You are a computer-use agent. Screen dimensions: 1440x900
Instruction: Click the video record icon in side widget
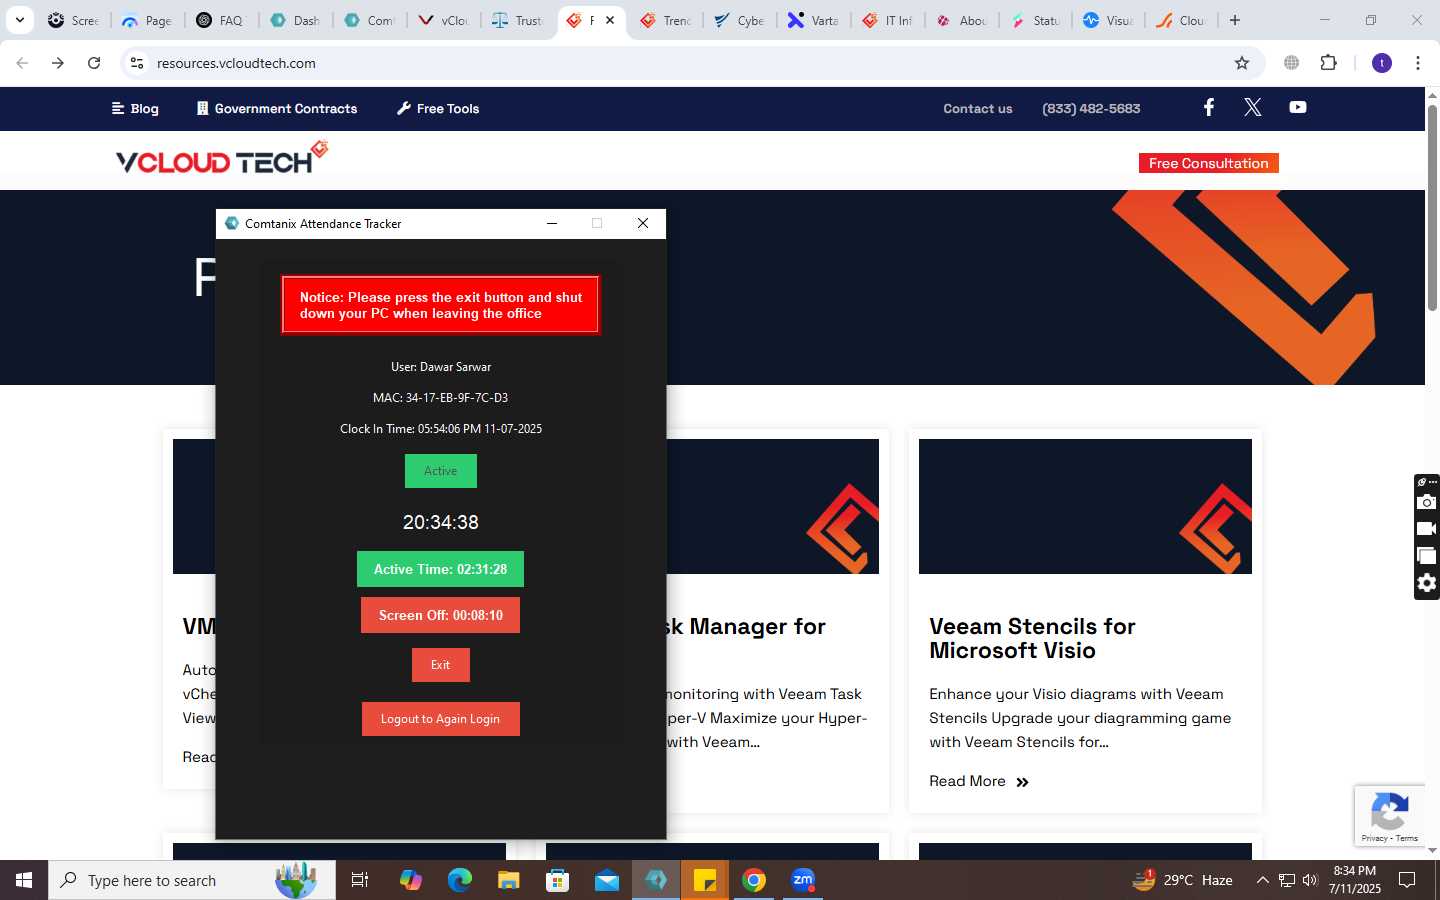point(1427,529)
